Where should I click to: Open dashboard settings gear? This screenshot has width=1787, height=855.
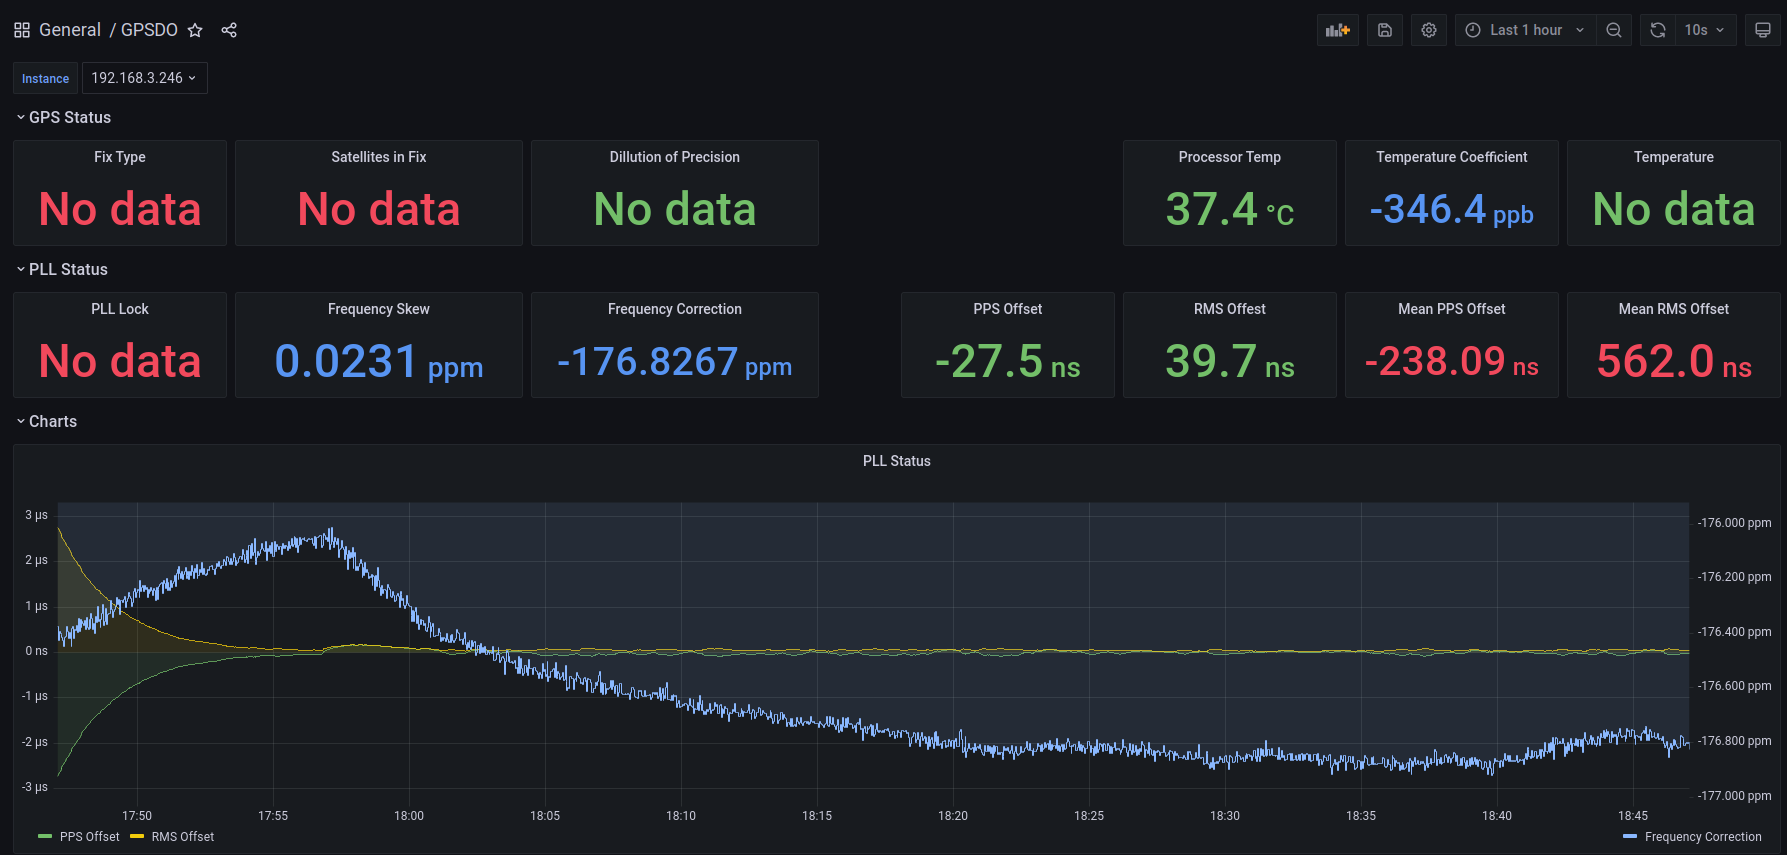(1429, 30)
